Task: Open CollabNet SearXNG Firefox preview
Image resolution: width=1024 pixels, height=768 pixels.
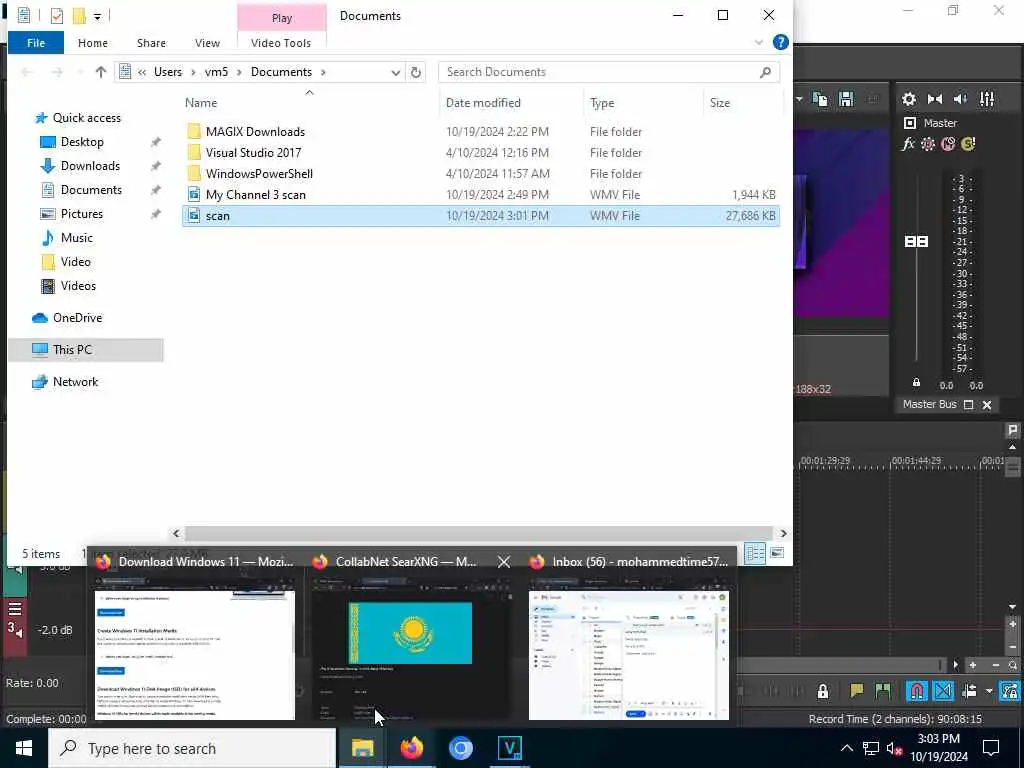Action: (x=411, y=637)
